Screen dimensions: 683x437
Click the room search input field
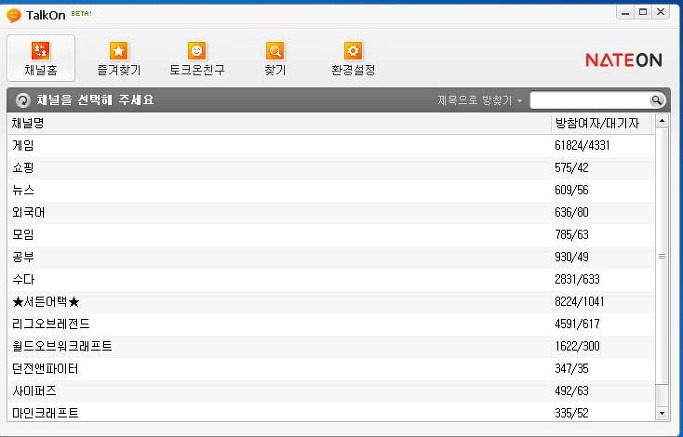[x=589, y=100]
